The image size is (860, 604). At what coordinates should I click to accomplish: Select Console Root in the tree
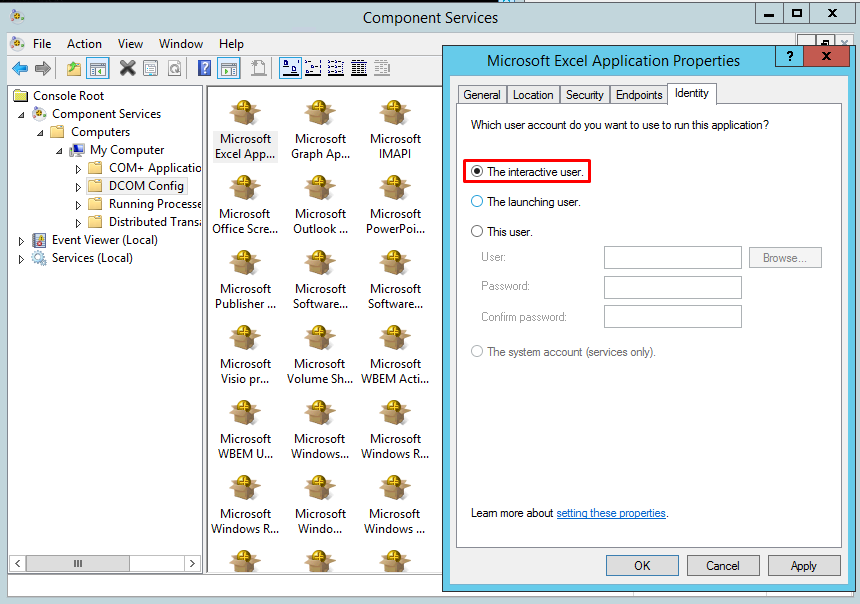pyautogui.click(x=69, y=96)
